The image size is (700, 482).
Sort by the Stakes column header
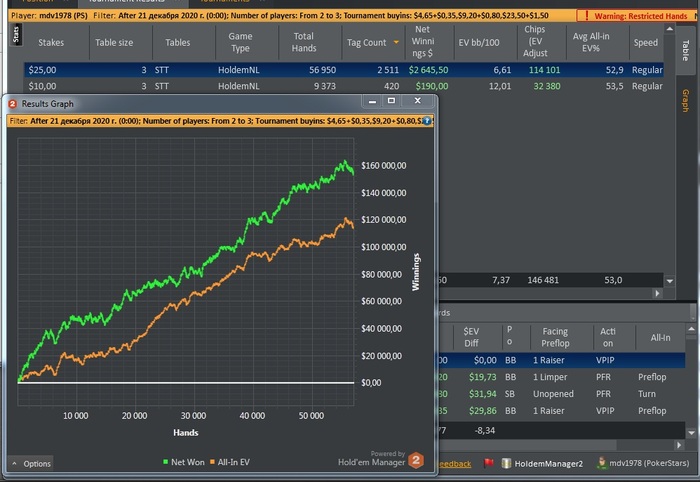pyautogui.click(x=51, y=42)
